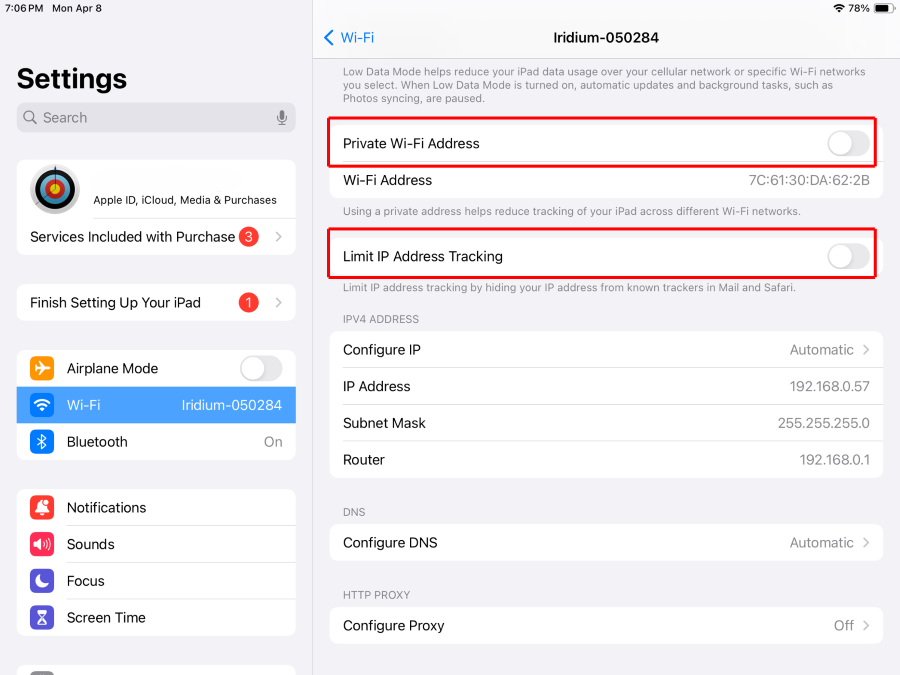Enable Private Wi-Fi Address toggle

click(x=847, y=144)
